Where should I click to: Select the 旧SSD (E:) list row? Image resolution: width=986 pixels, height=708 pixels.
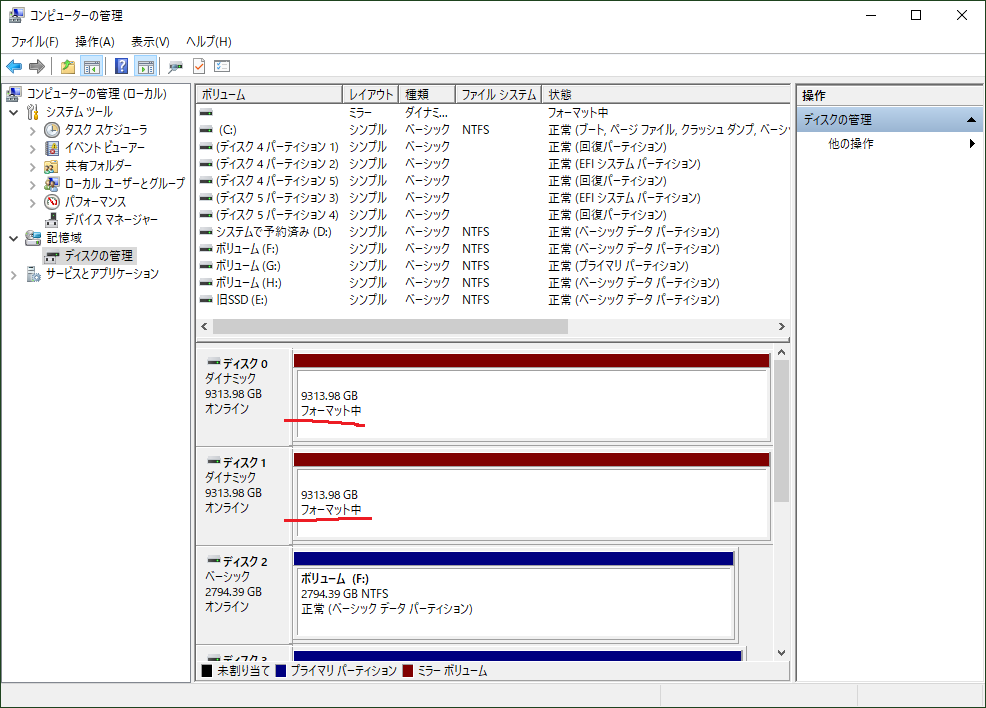(x=493, y=299)
